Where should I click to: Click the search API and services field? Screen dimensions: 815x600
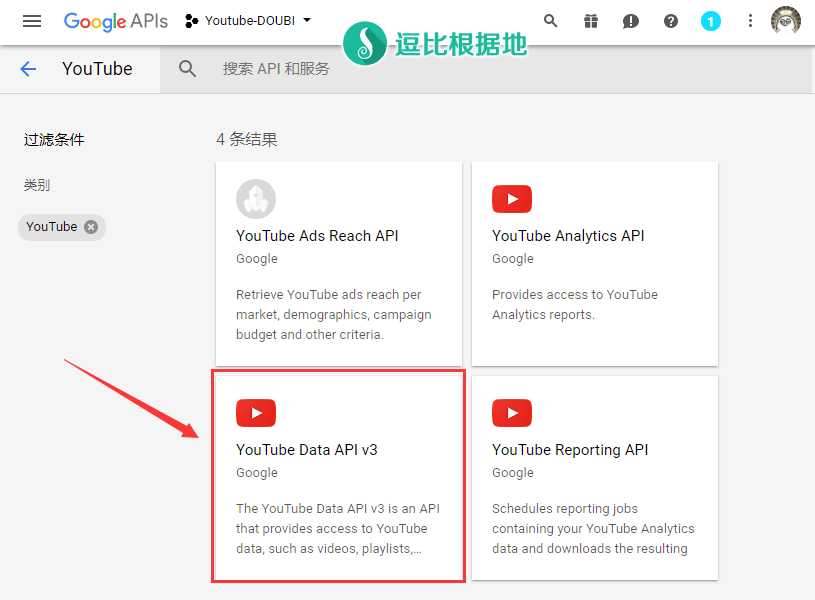coord(400,69)
